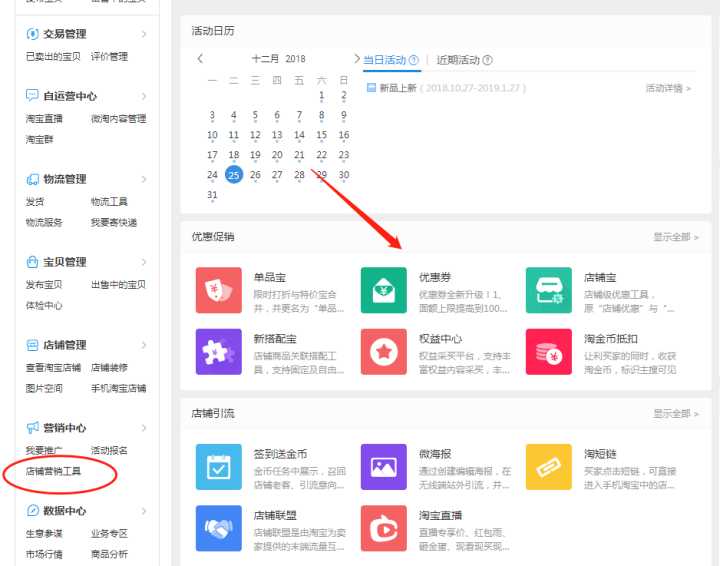Open the 淘宝直播 red play icon
Image resolution: width=720 pixels, height=566 pixels.
point(383,528)
